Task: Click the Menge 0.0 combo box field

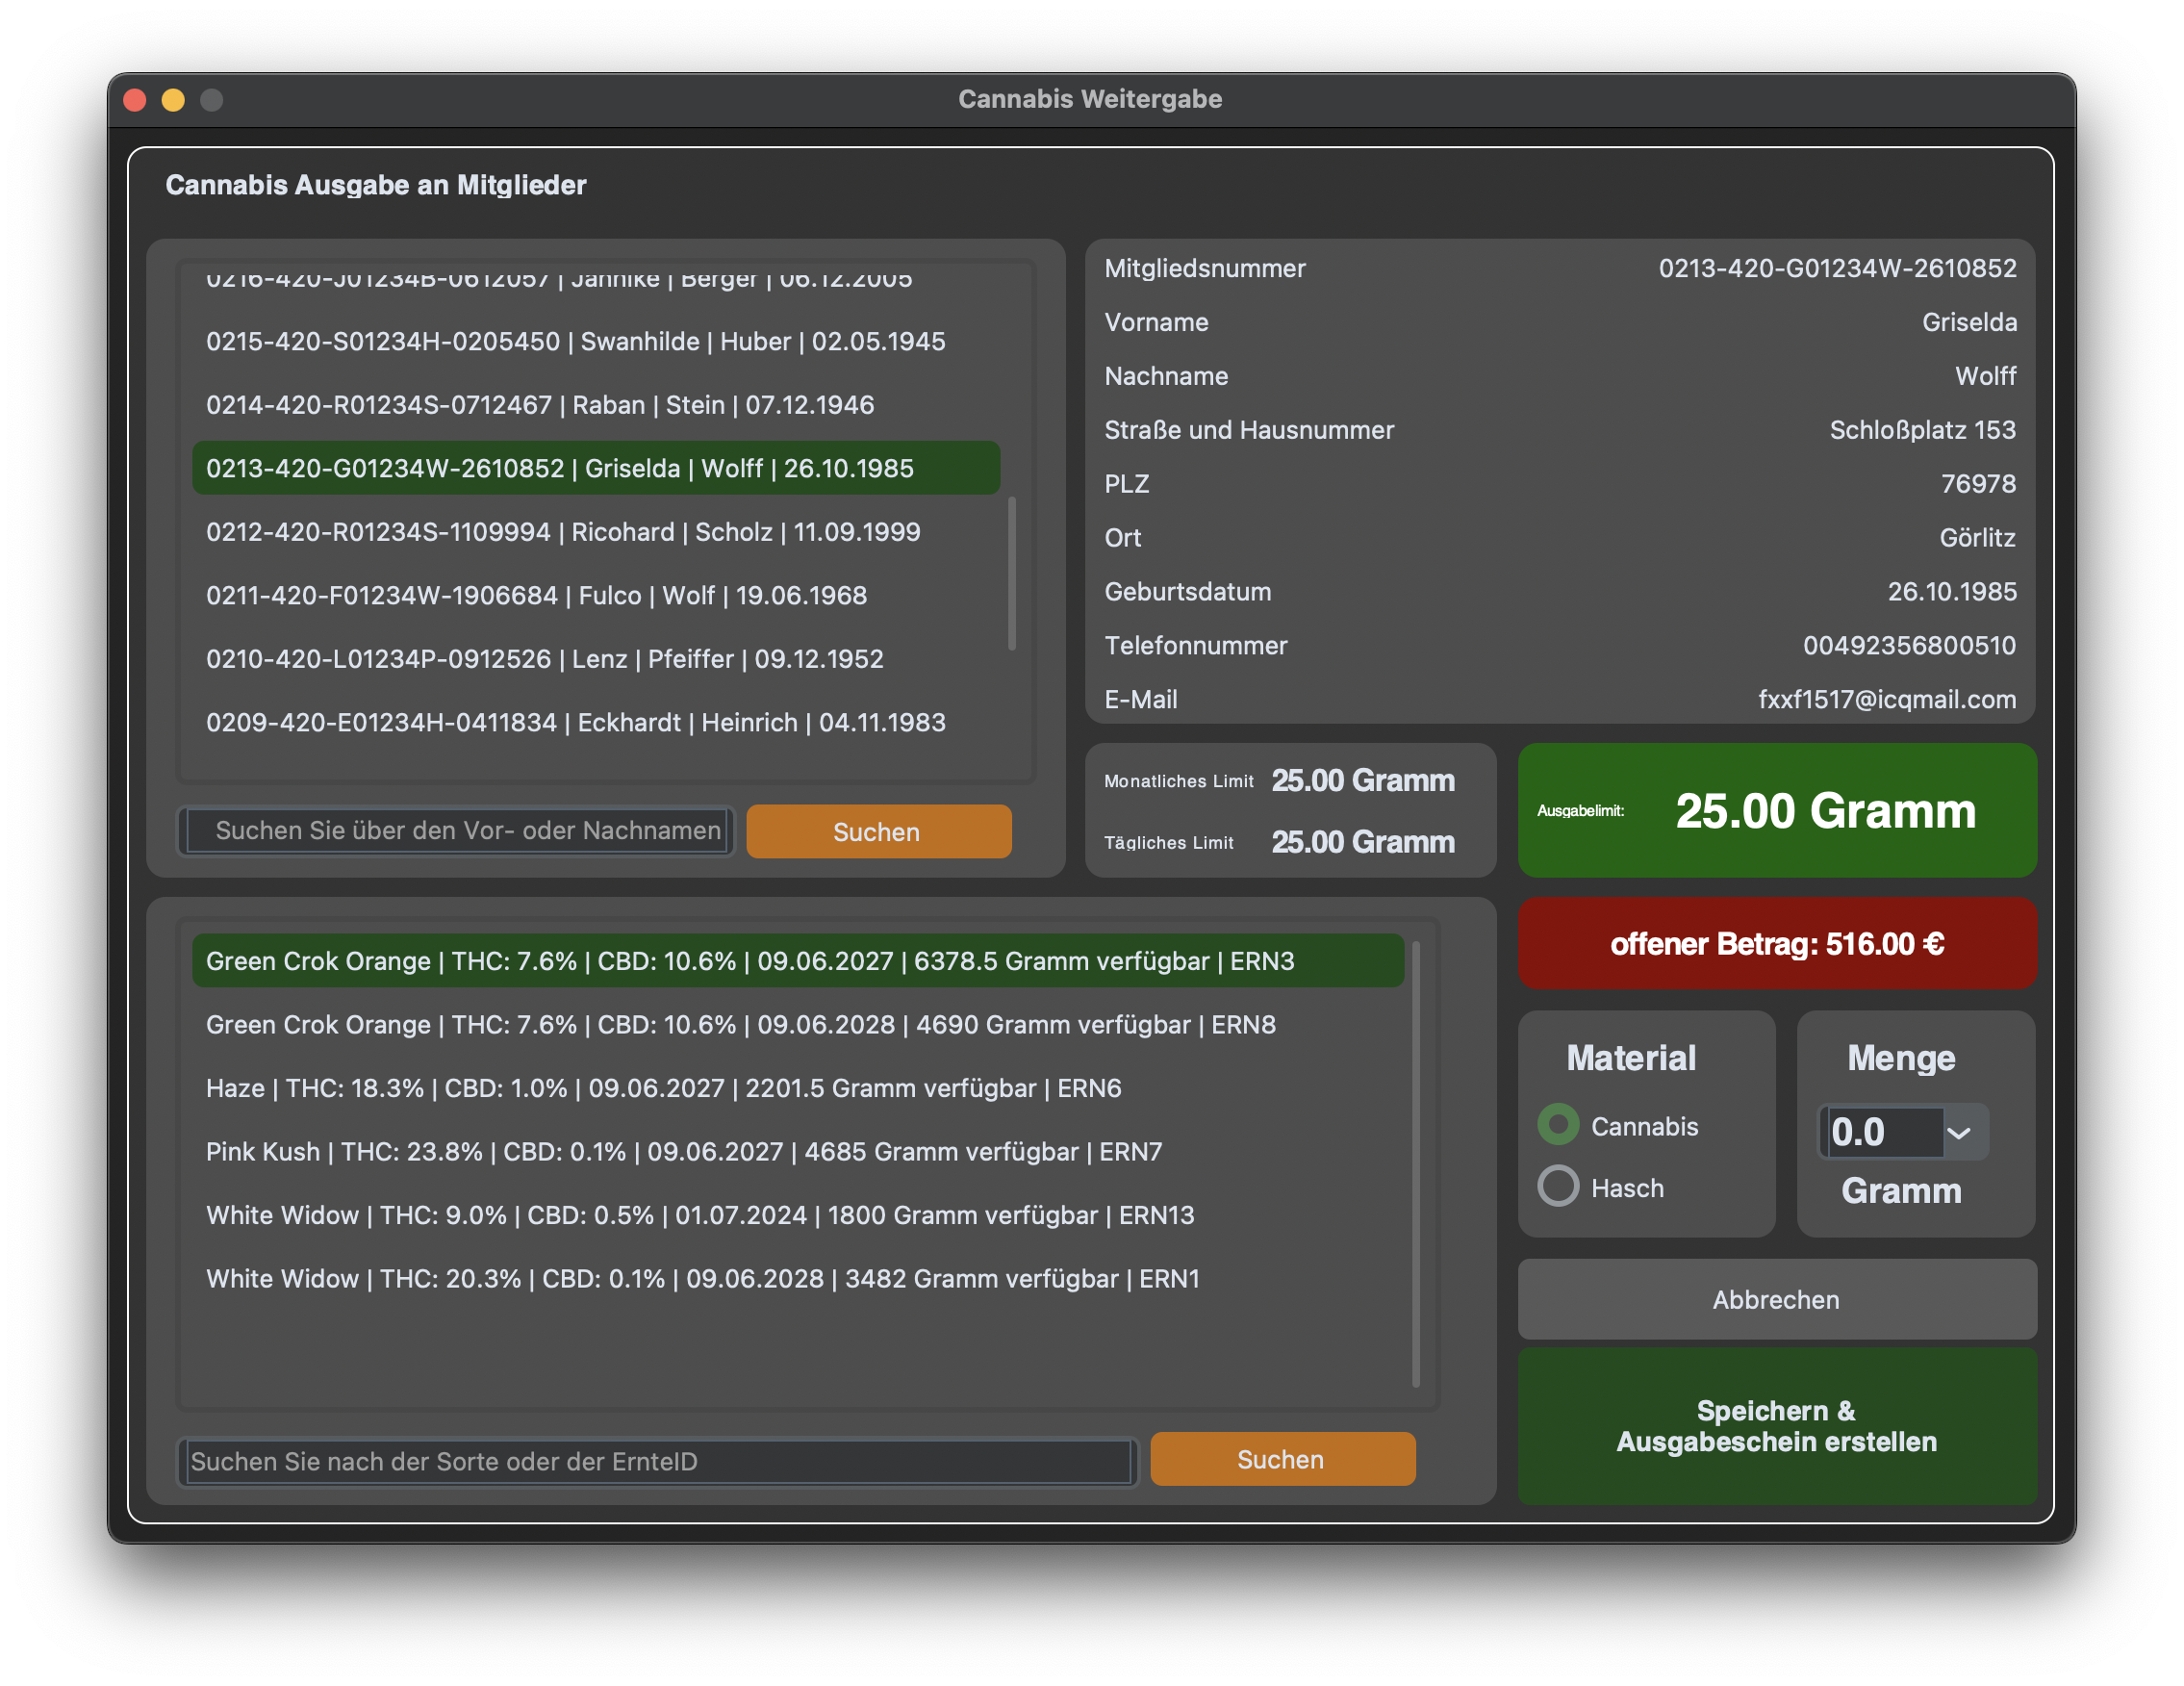Action: tap(1880, 1133)
